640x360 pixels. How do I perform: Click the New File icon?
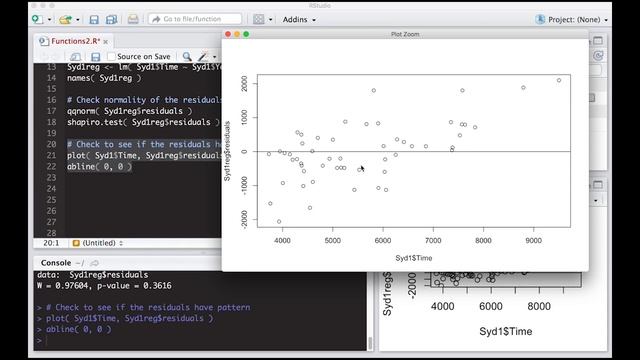pyautogui.click(x=37, y=19)
